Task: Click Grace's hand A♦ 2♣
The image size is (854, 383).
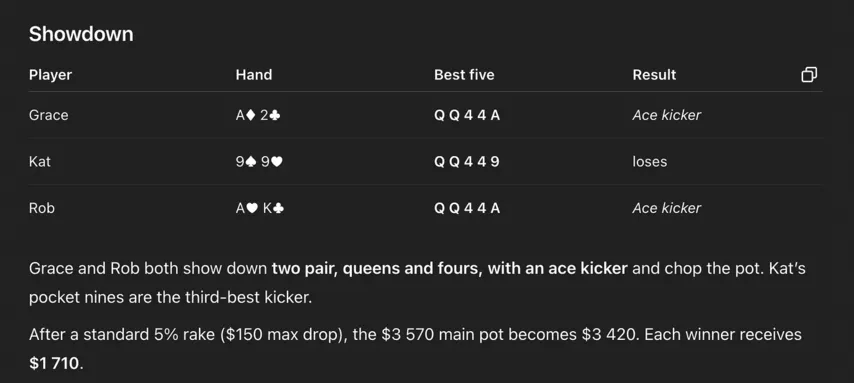Action: (258, 115)
